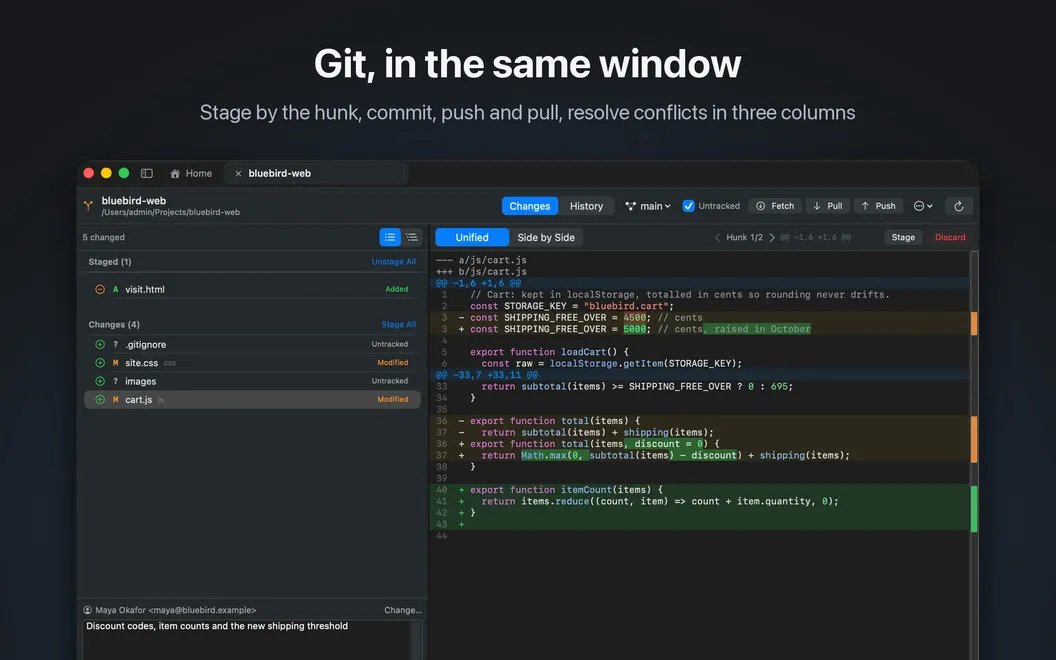
Task: Open the main branch dropdown
Action: tap(648, 206)
